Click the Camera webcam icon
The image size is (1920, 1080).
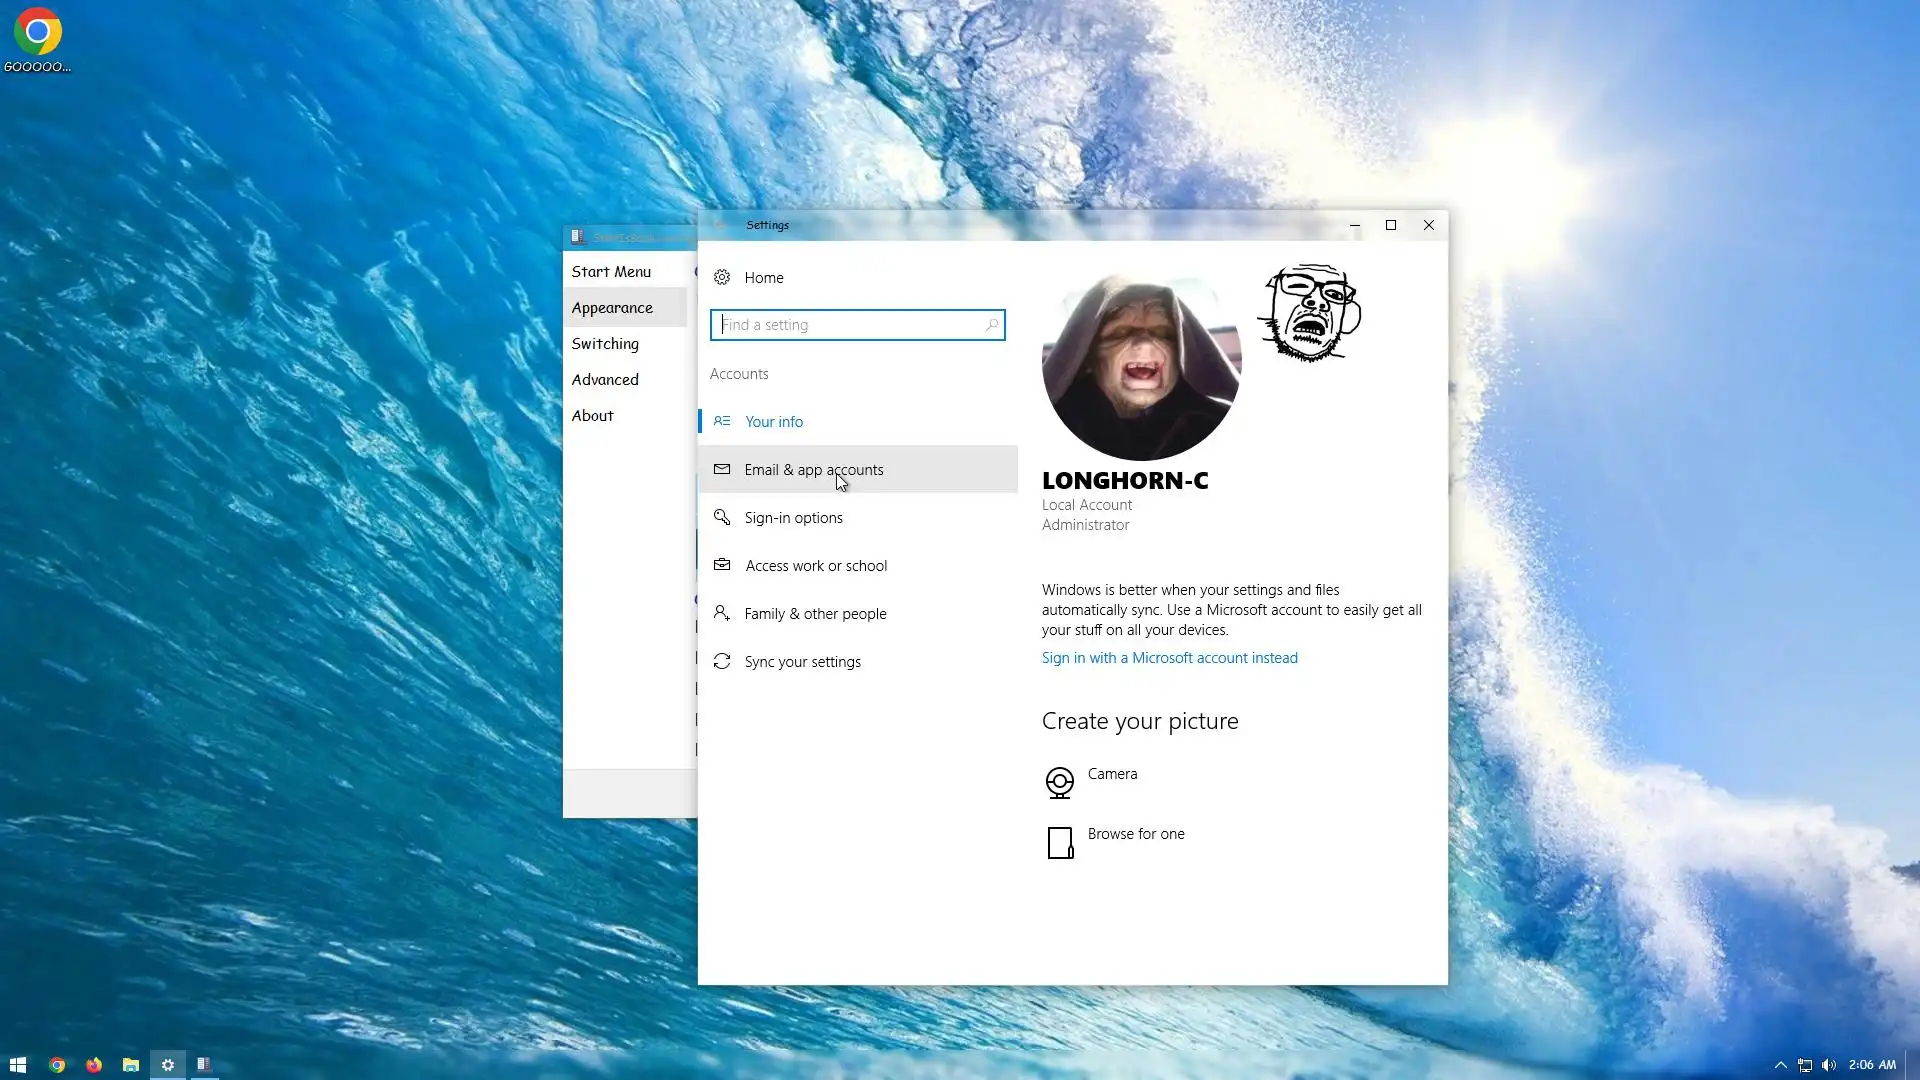1059,782
